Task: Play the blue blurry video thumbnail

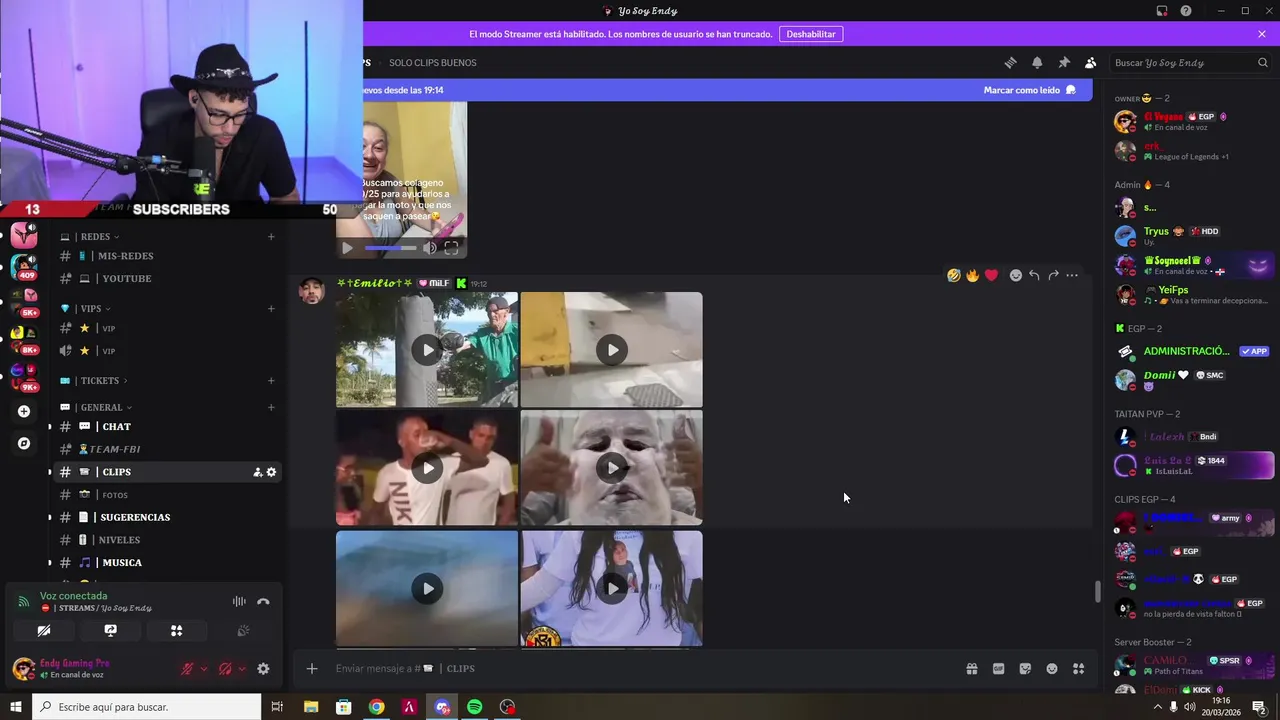Action: 427,589
